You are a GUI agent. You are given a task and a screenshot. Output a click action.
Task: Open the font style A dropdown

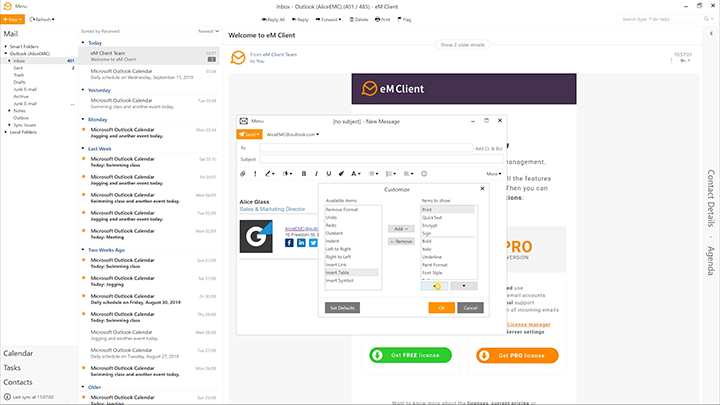356,174
